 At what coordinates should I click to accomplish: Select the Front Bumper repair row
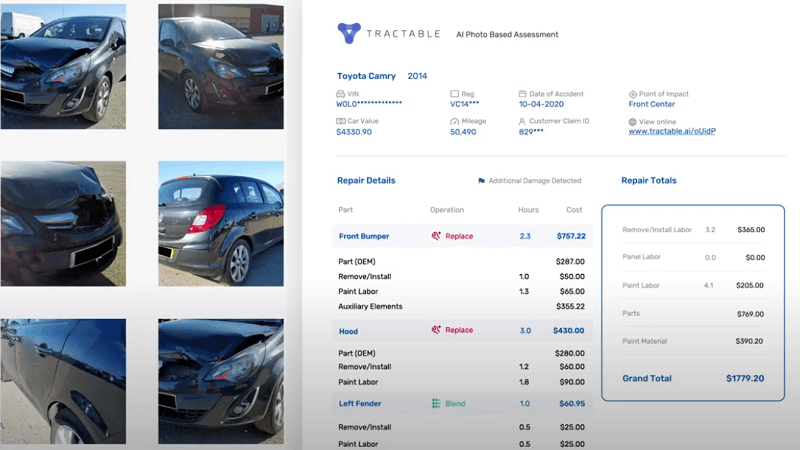(x=462, y=236)
